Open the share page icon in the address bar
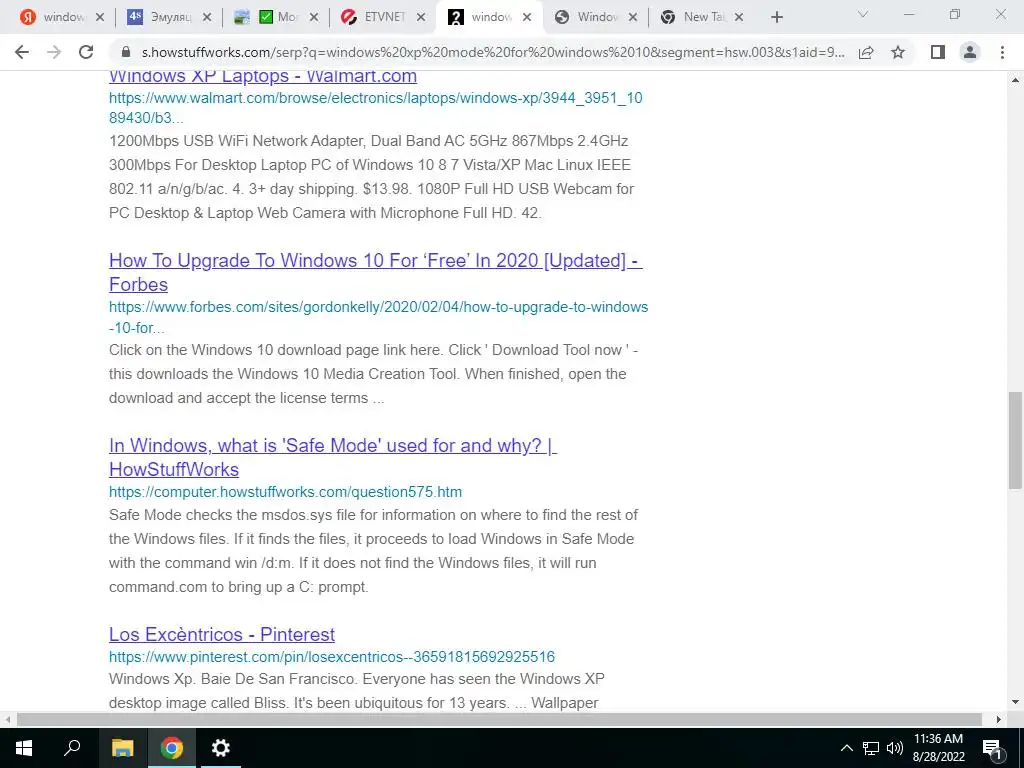1024x768 pixels. [x=867, y=52]
